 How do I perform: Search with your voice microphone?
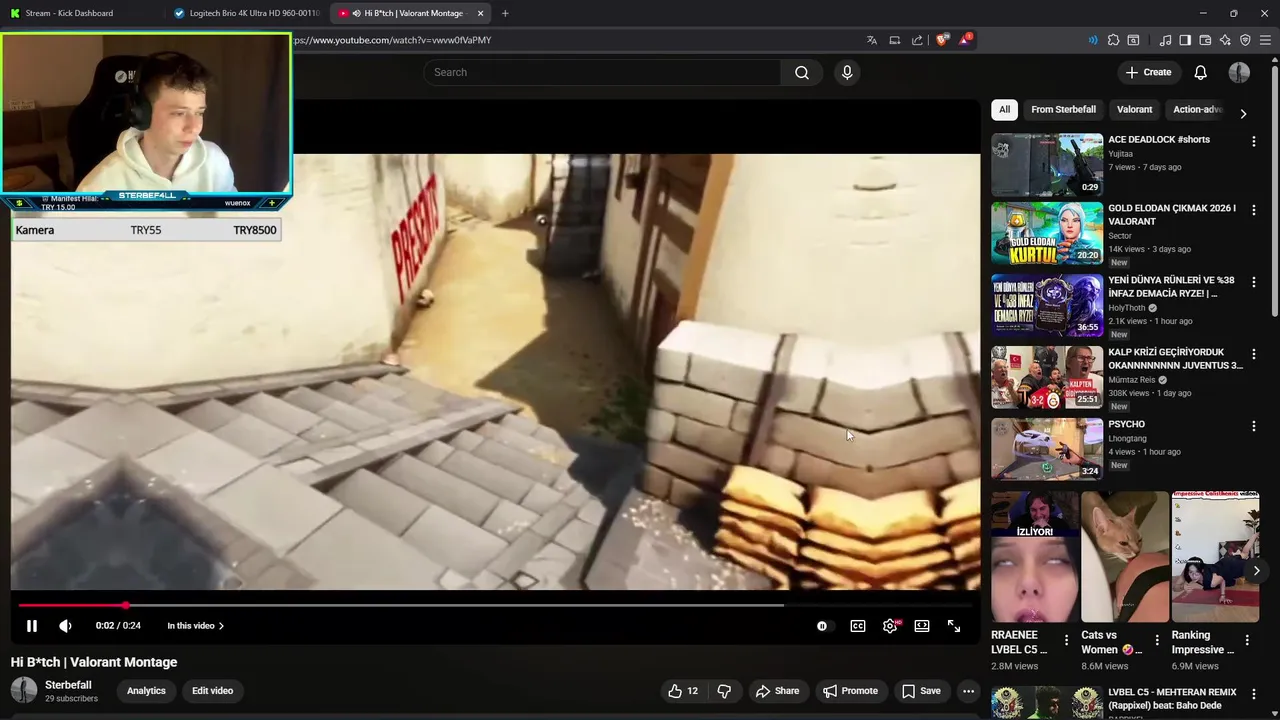(x=847, y=72)
